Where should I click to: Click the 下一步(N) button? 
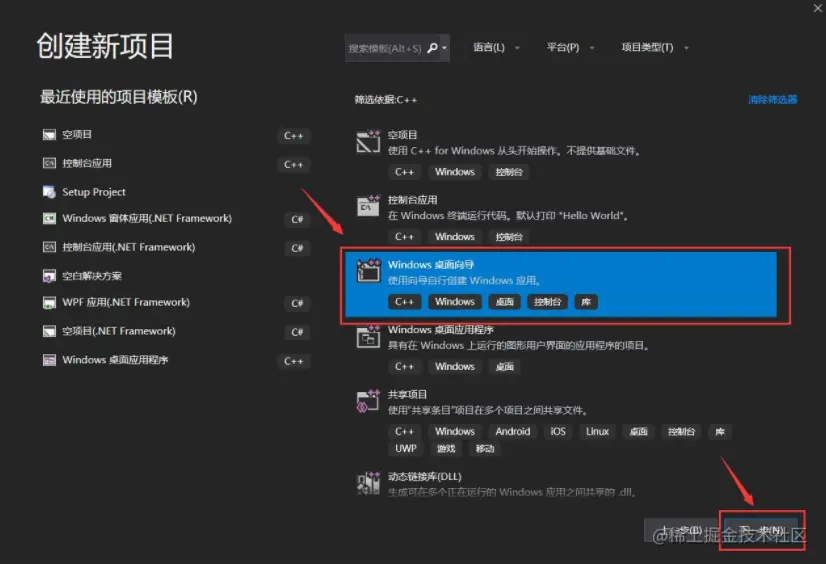762,530
